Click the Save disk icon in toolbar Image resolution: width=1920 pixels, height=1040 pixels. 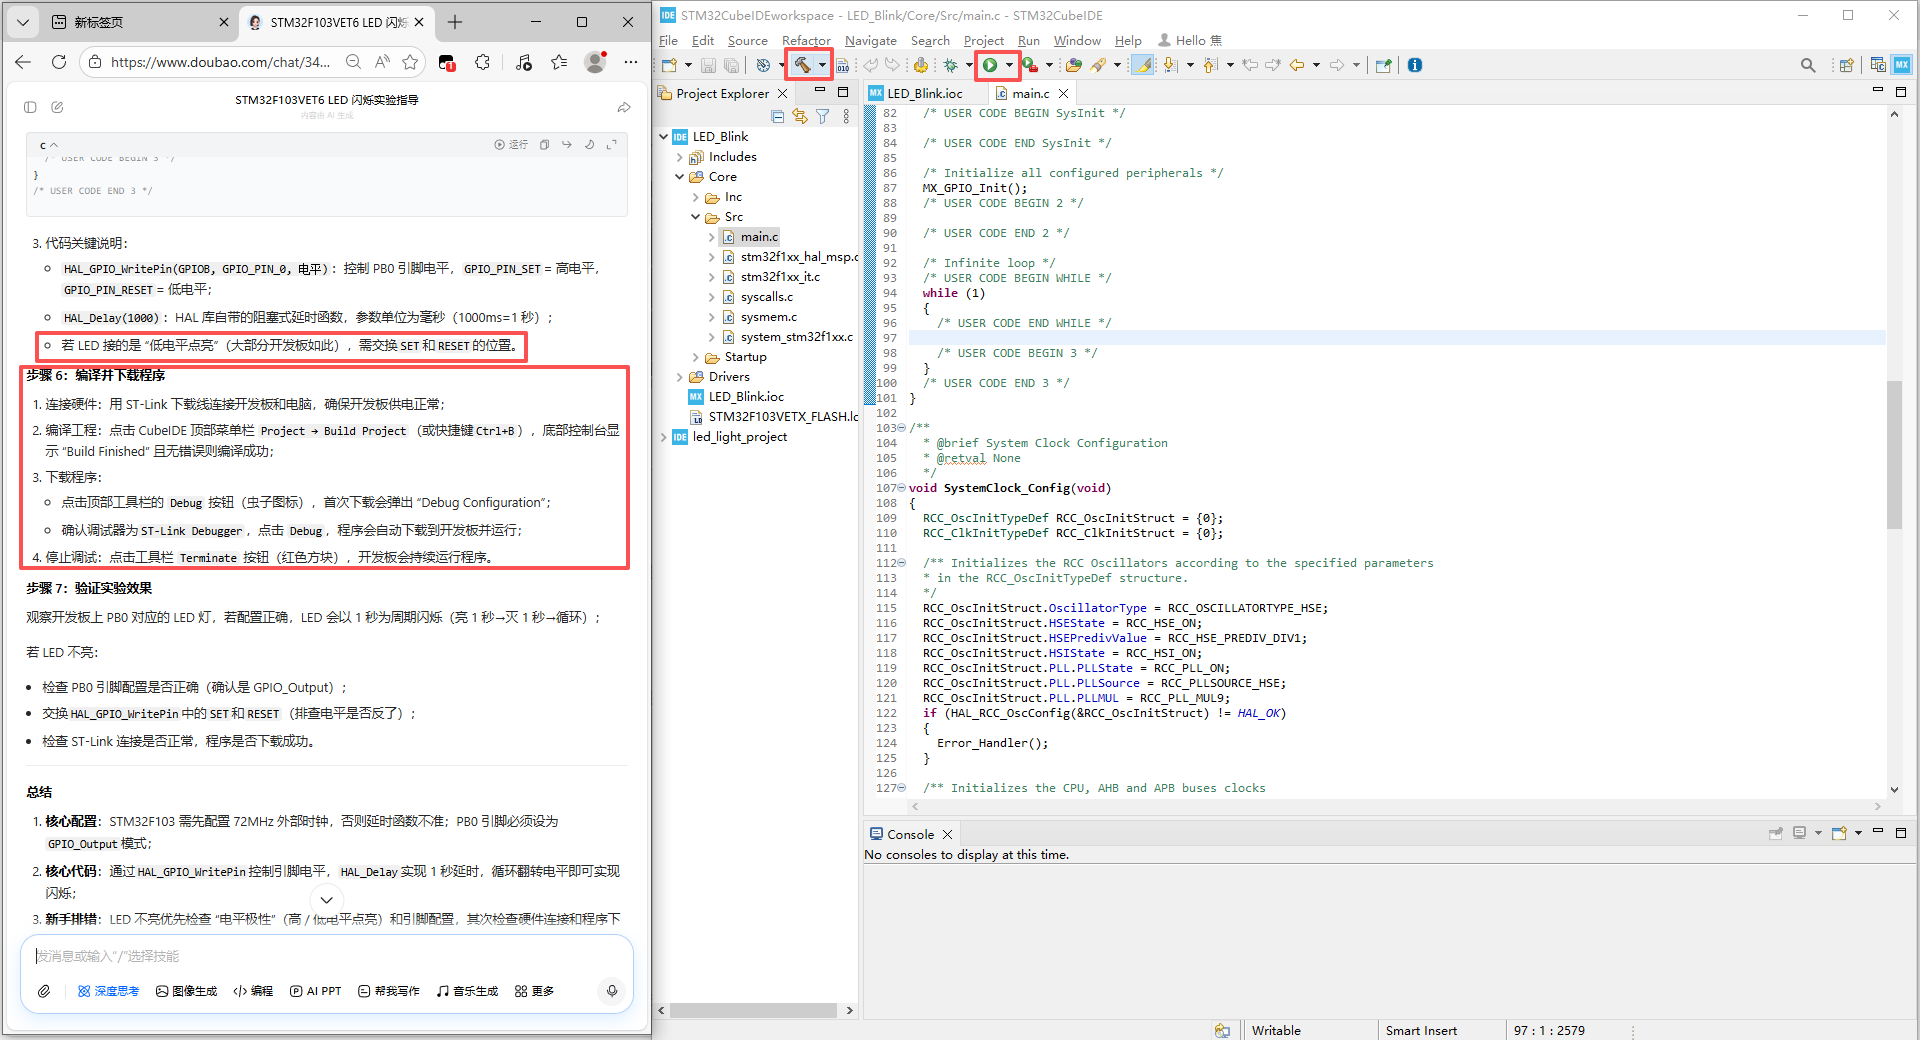pyautogui.click(x=708, y=65)
